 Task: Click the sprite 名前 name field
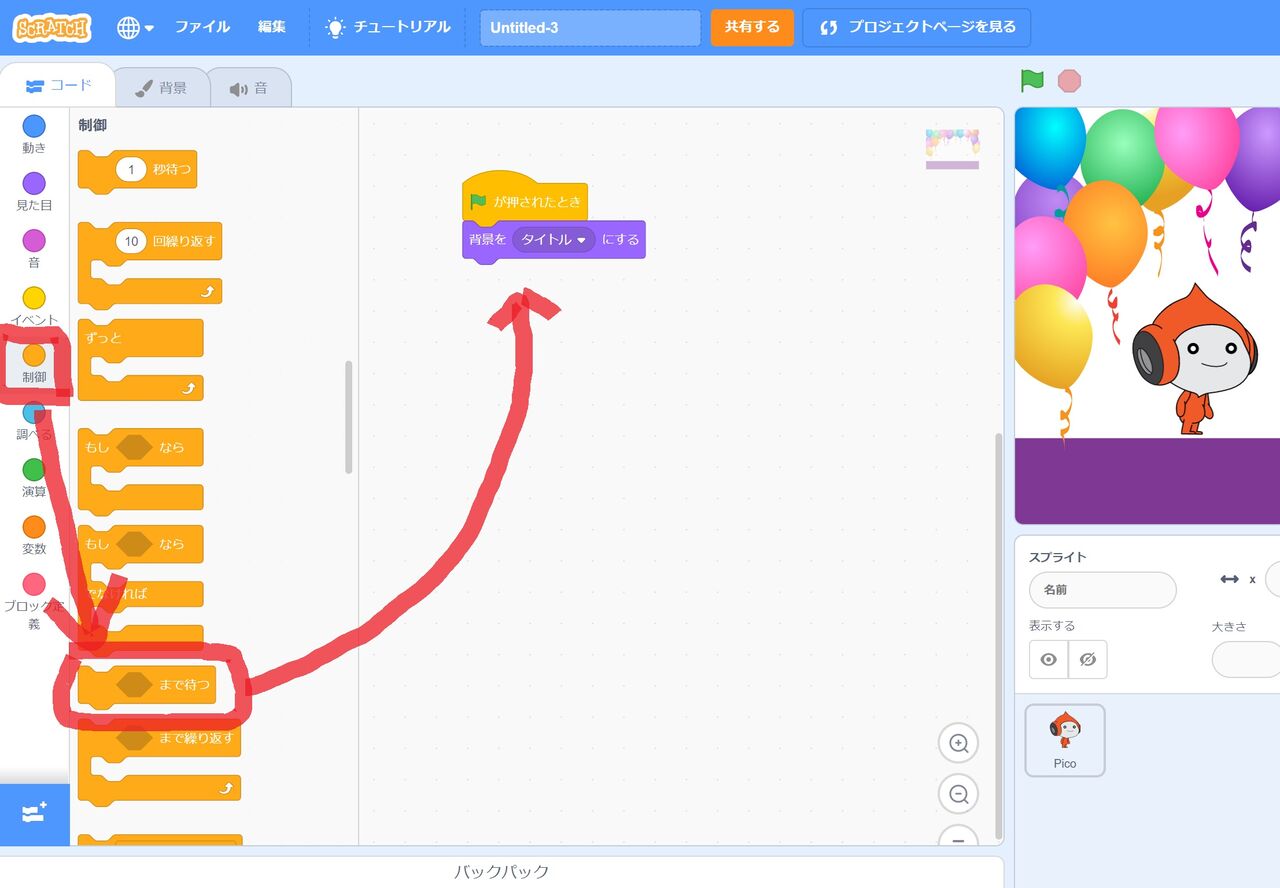click(1103, 590)
